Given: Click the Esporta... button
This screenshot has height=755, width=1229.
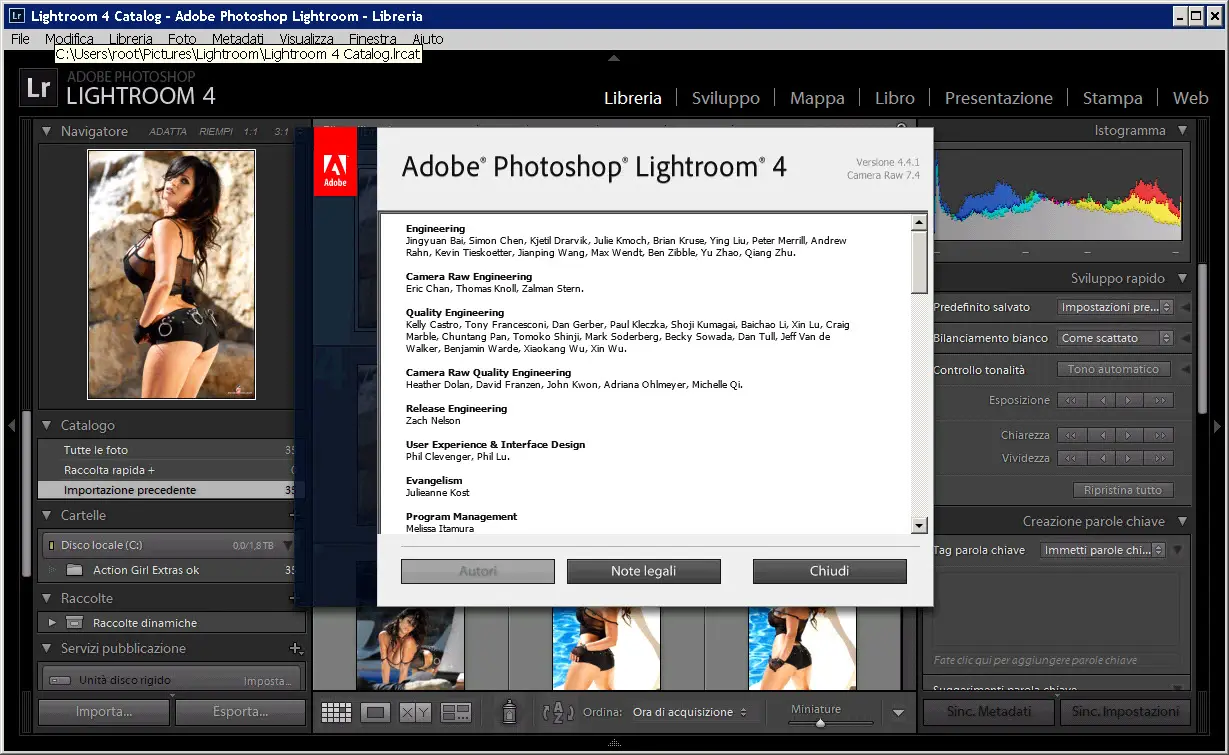Looking at the screenshot, I should click(240, 712).
